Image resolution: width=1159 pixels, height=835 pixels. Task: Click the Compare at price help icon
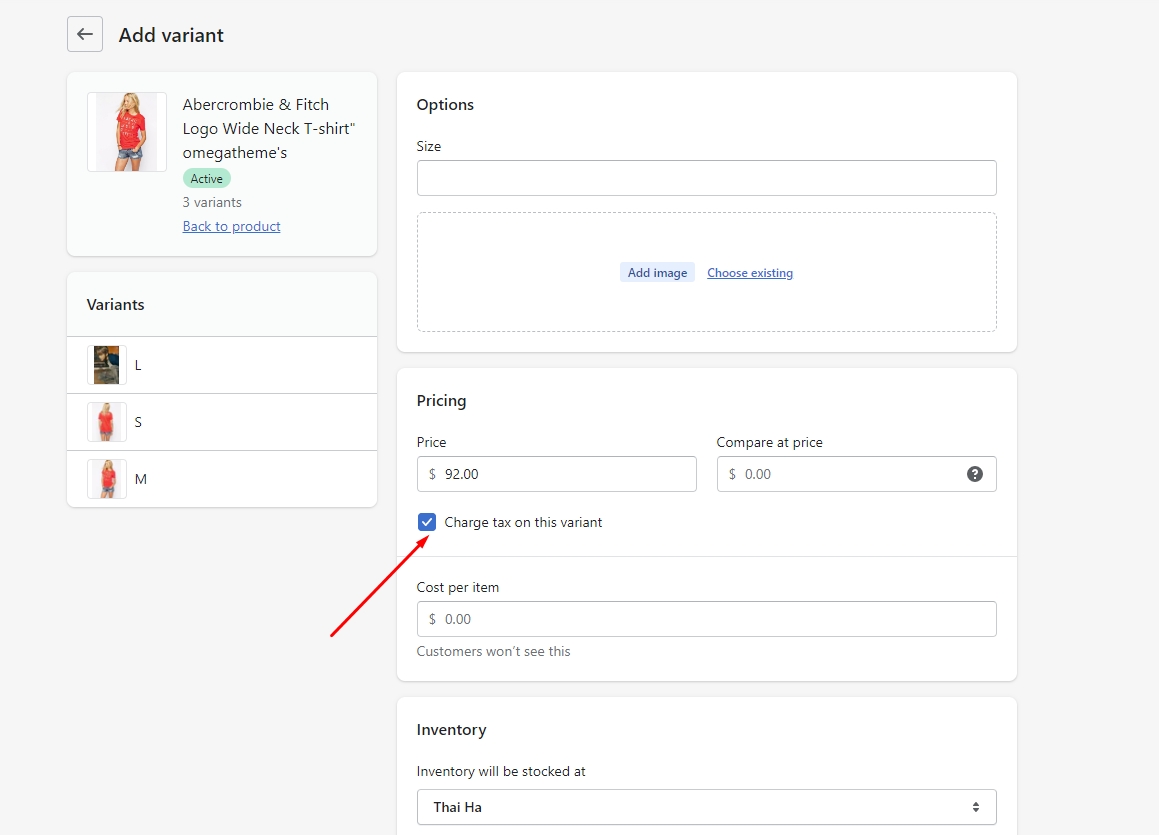pyautogui.click(x=974, y=474)
